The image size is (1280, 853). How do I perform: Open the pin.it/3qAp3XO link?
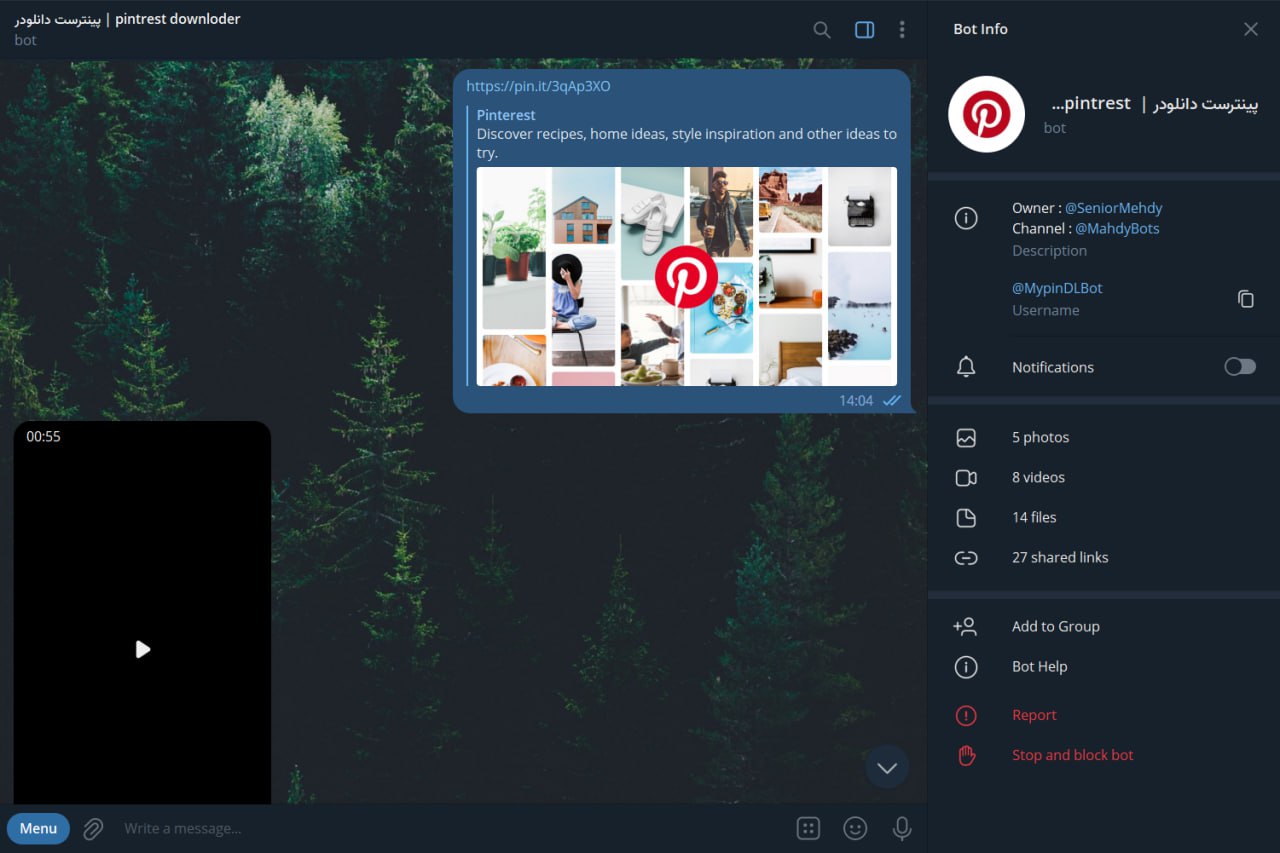[x=538, y=86]
